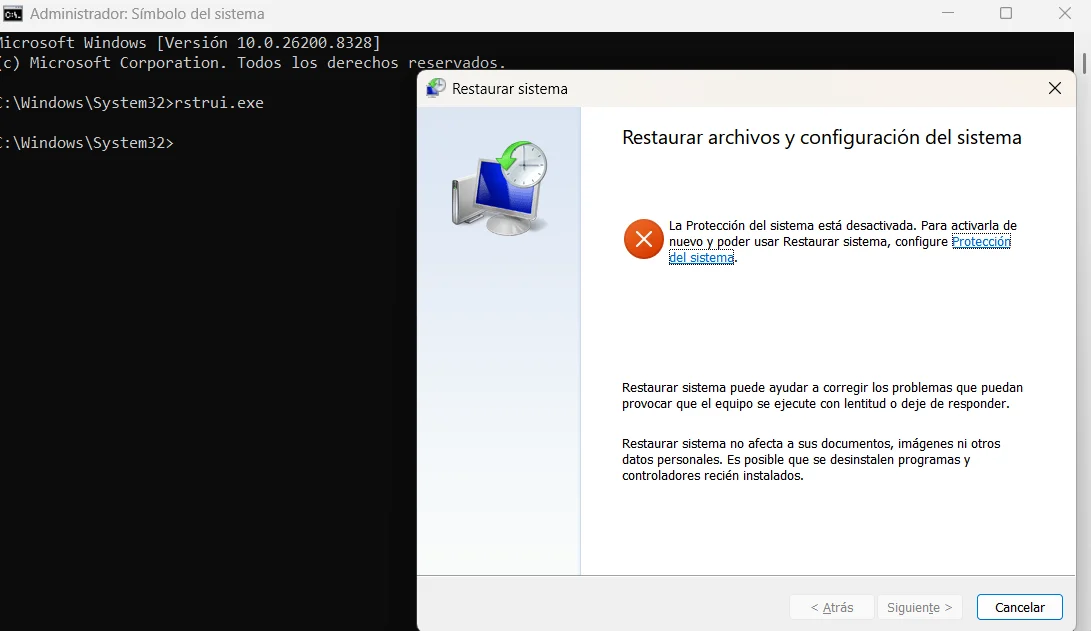Click the 'La Protección del sistema está desactivada' message
1091x631 pixels.
pyautogui.click(x=843, y=241)
